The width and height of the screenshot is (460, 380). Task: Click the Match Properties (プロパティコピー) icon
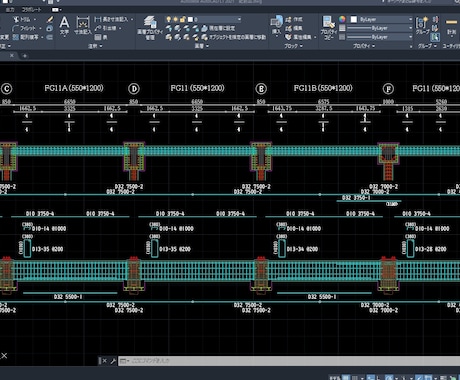[x=328, y=28]
